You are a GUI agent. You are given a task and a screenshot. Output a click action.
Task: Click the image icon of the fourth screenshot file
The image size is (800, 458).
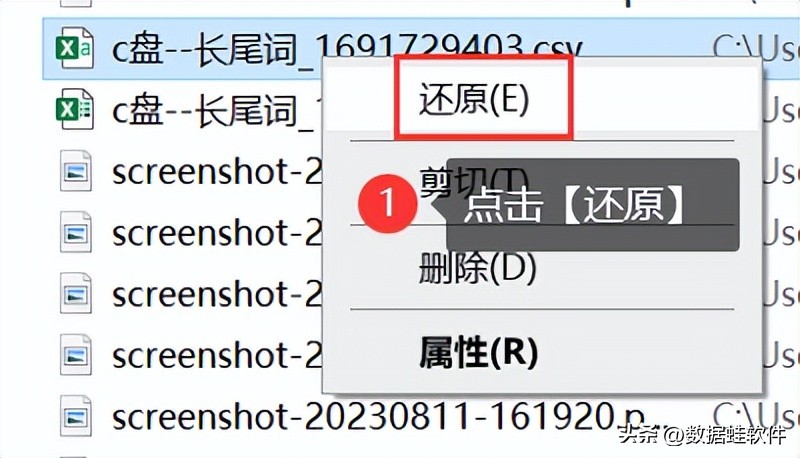click(76, 354)
